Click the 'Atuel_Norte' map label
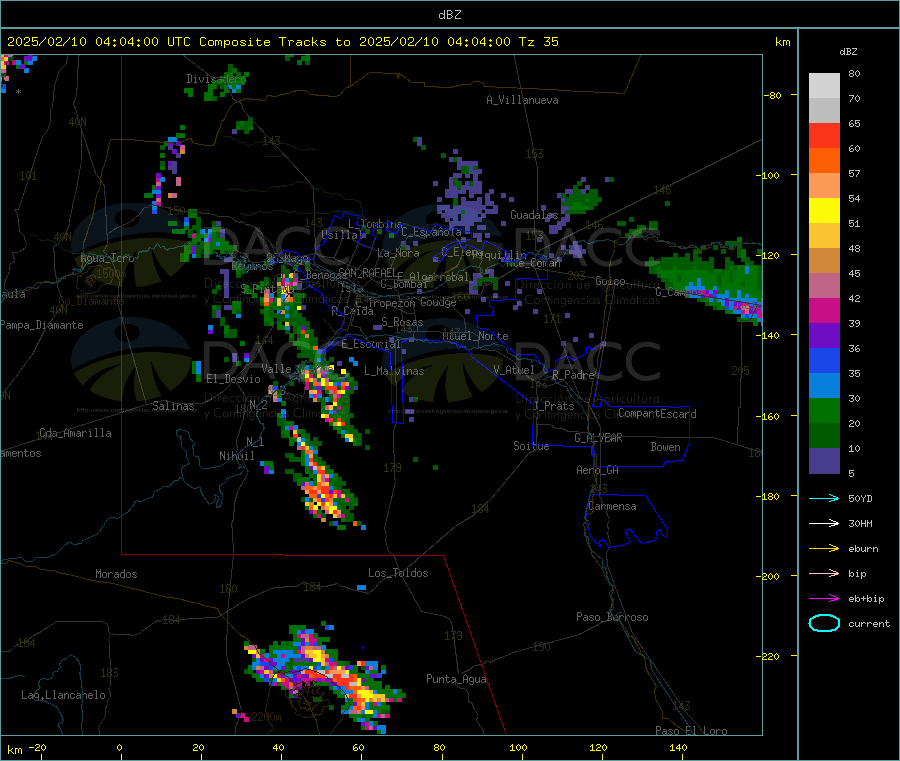 [475, 336]
